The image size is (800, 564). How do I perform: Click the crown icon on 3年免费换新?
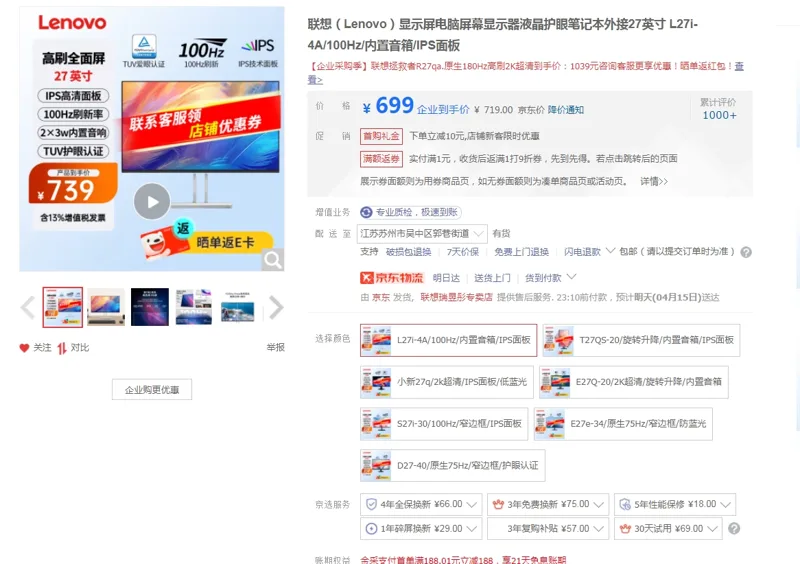click(x=498, y=504)
